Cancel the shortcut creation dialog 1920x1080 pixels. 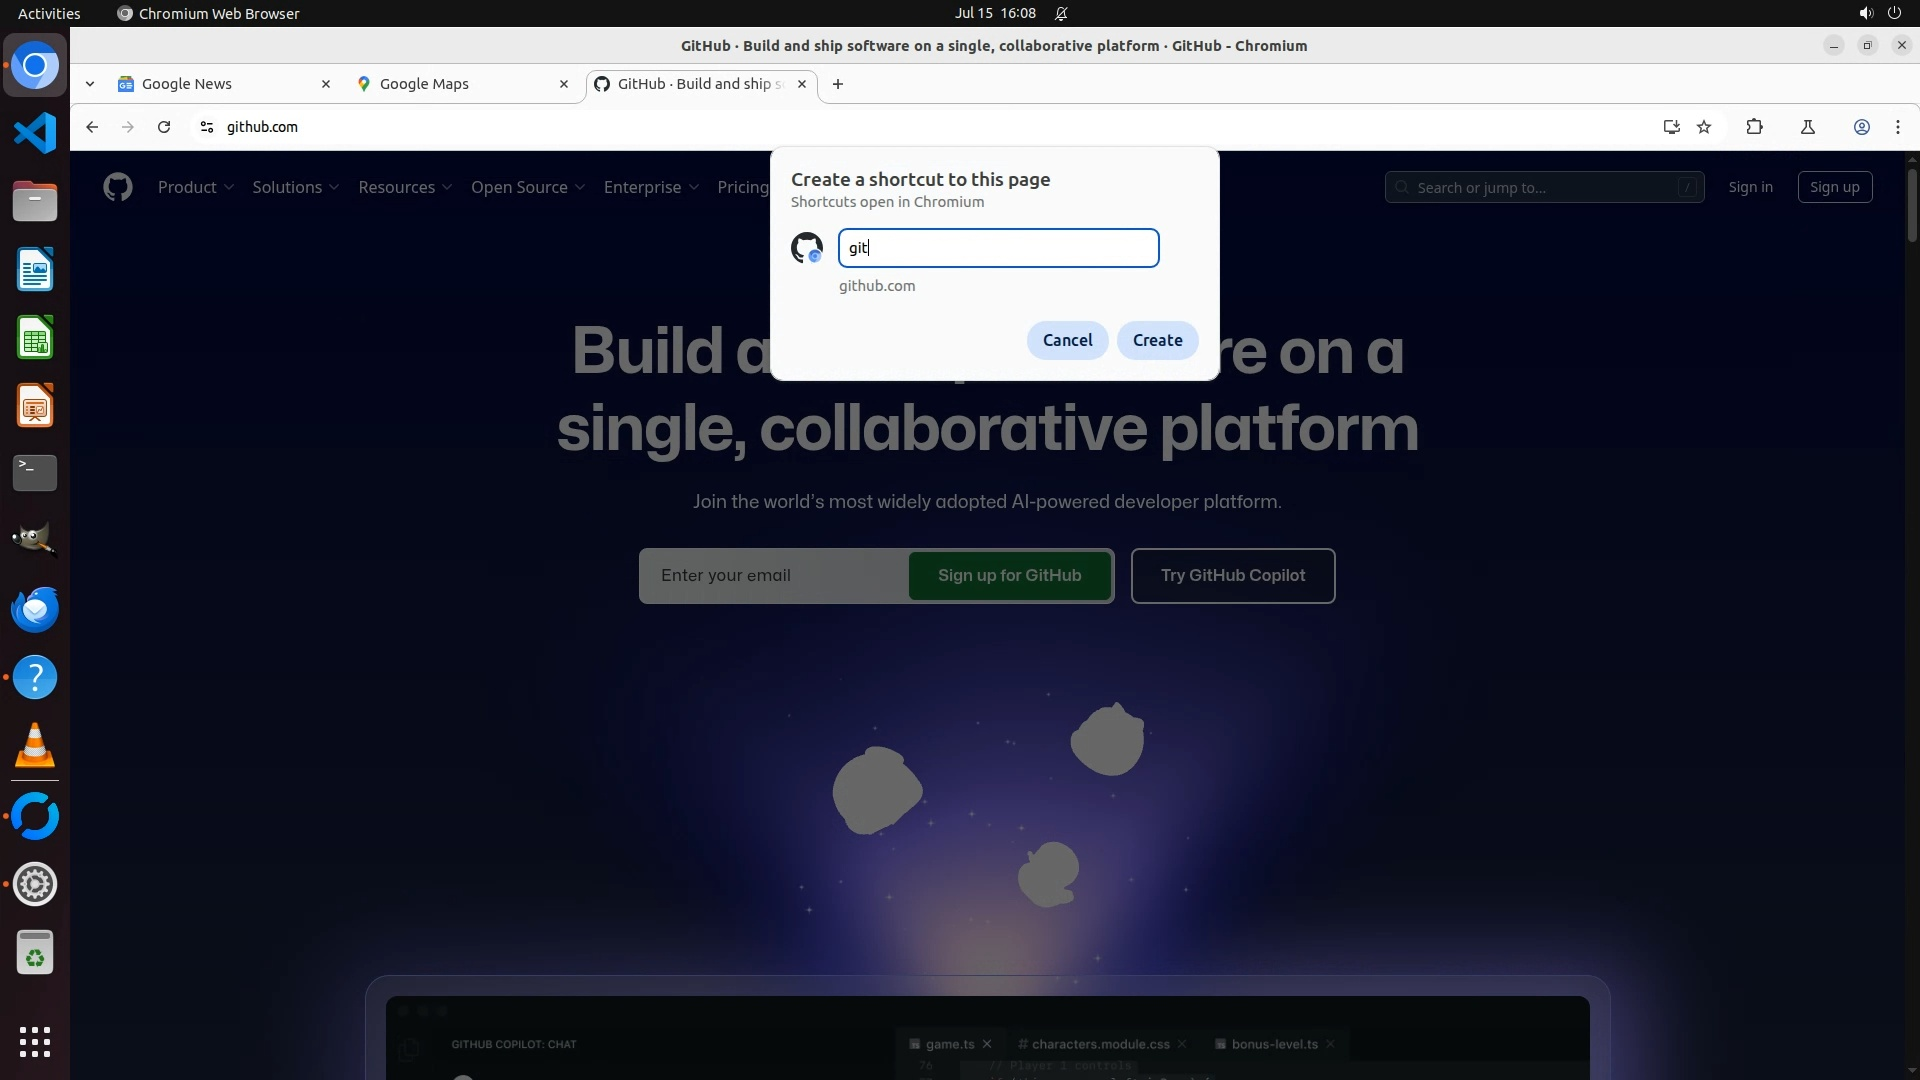[x=1067, y=340]
